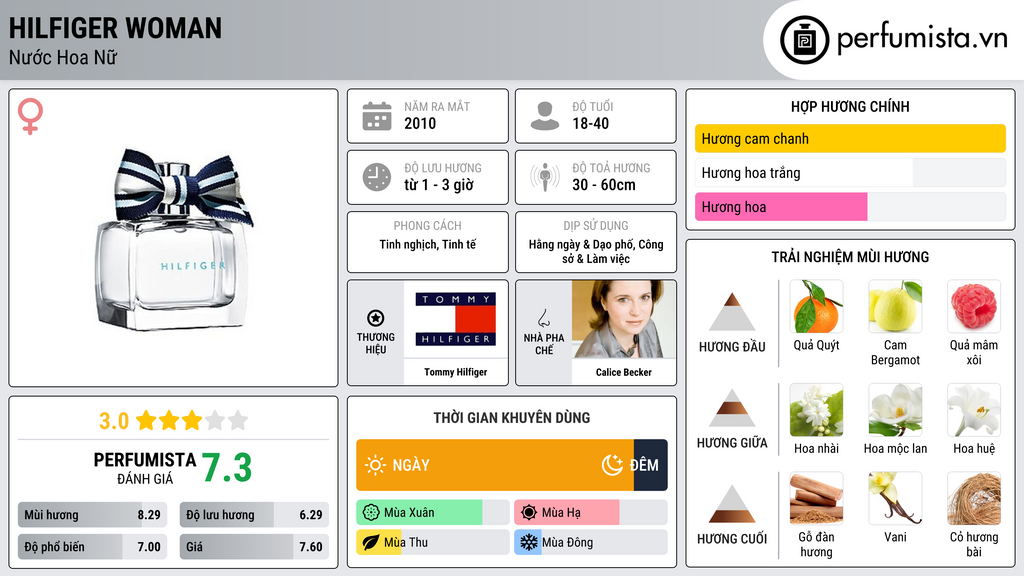
Task: Click the Calice Becker name label
Action: click(x=624, y=372)
